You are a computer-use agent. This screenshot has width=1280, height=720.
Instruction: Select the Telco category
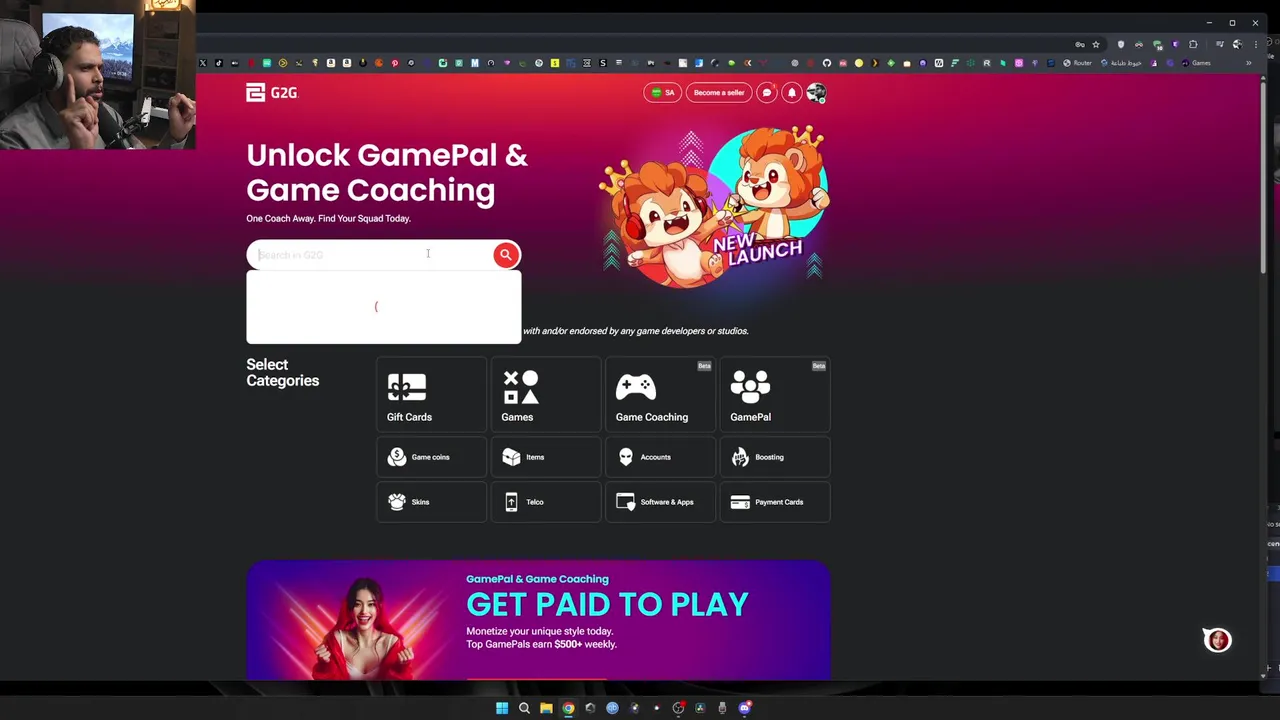[546, 502]
